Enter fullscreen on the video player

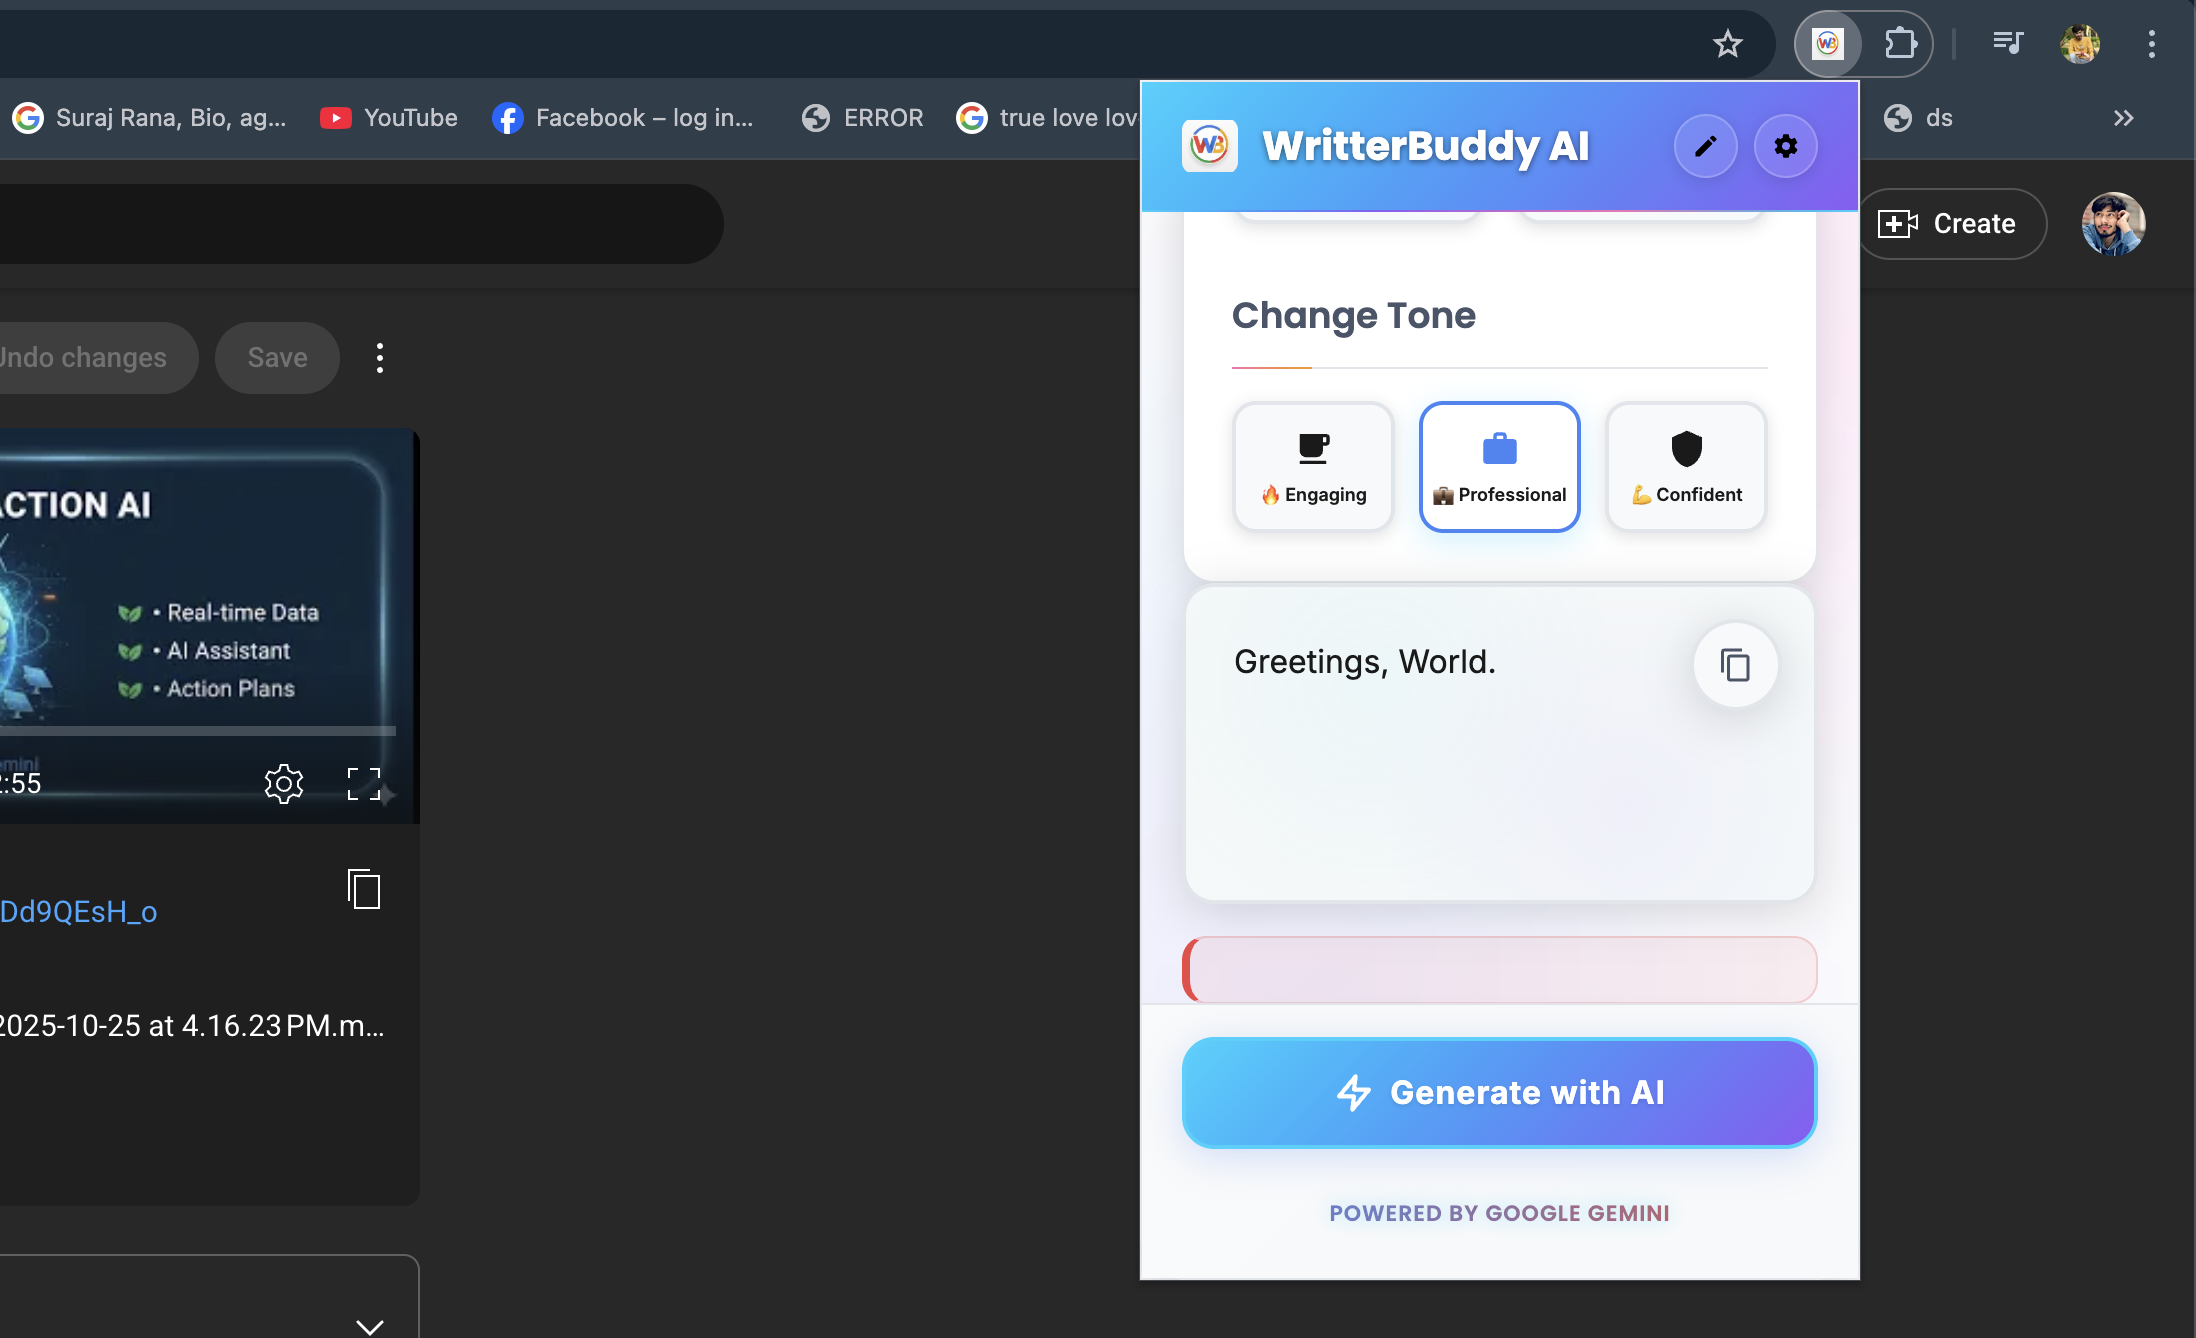coord(364,784)
